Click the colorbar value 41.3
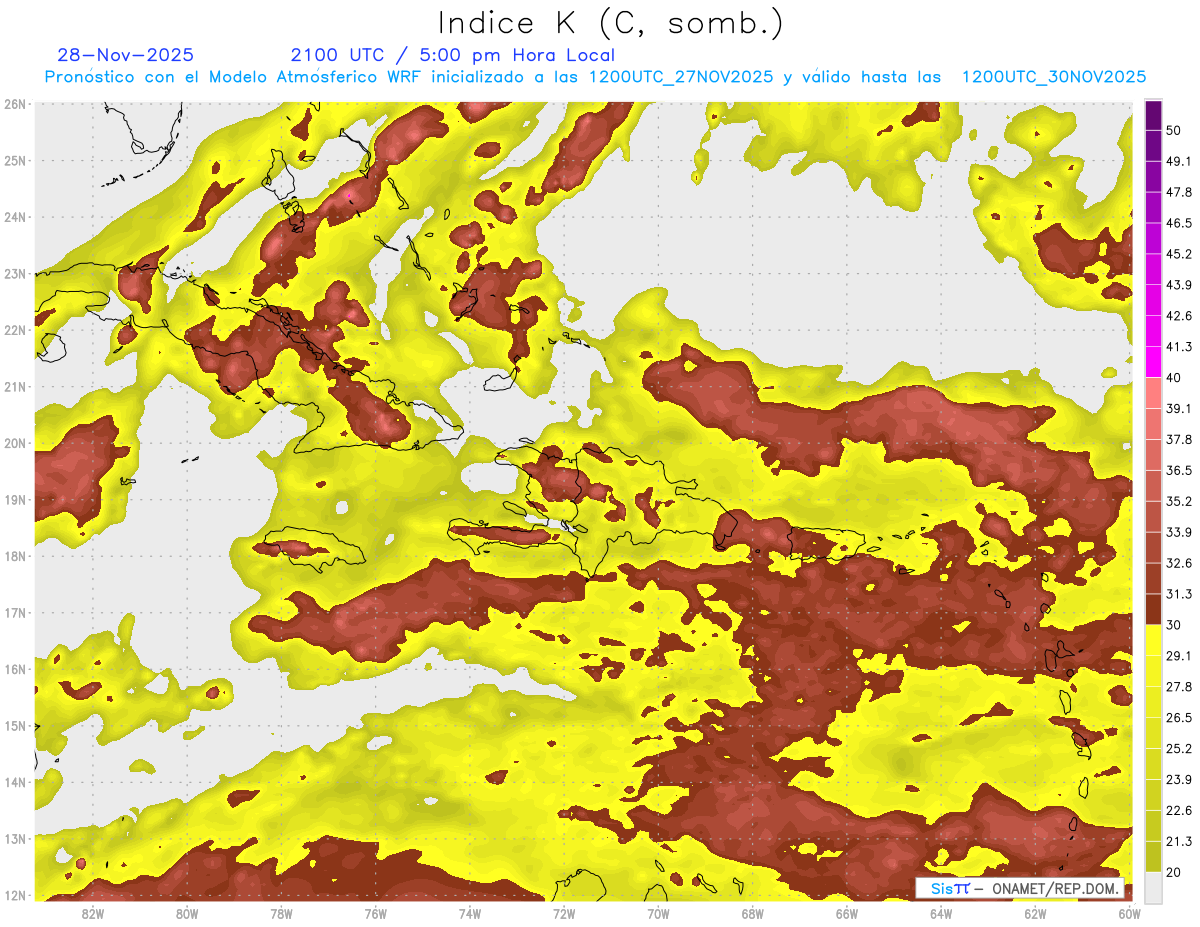The height and width of the screenshot is (927, 1200). click(1179, 347)
